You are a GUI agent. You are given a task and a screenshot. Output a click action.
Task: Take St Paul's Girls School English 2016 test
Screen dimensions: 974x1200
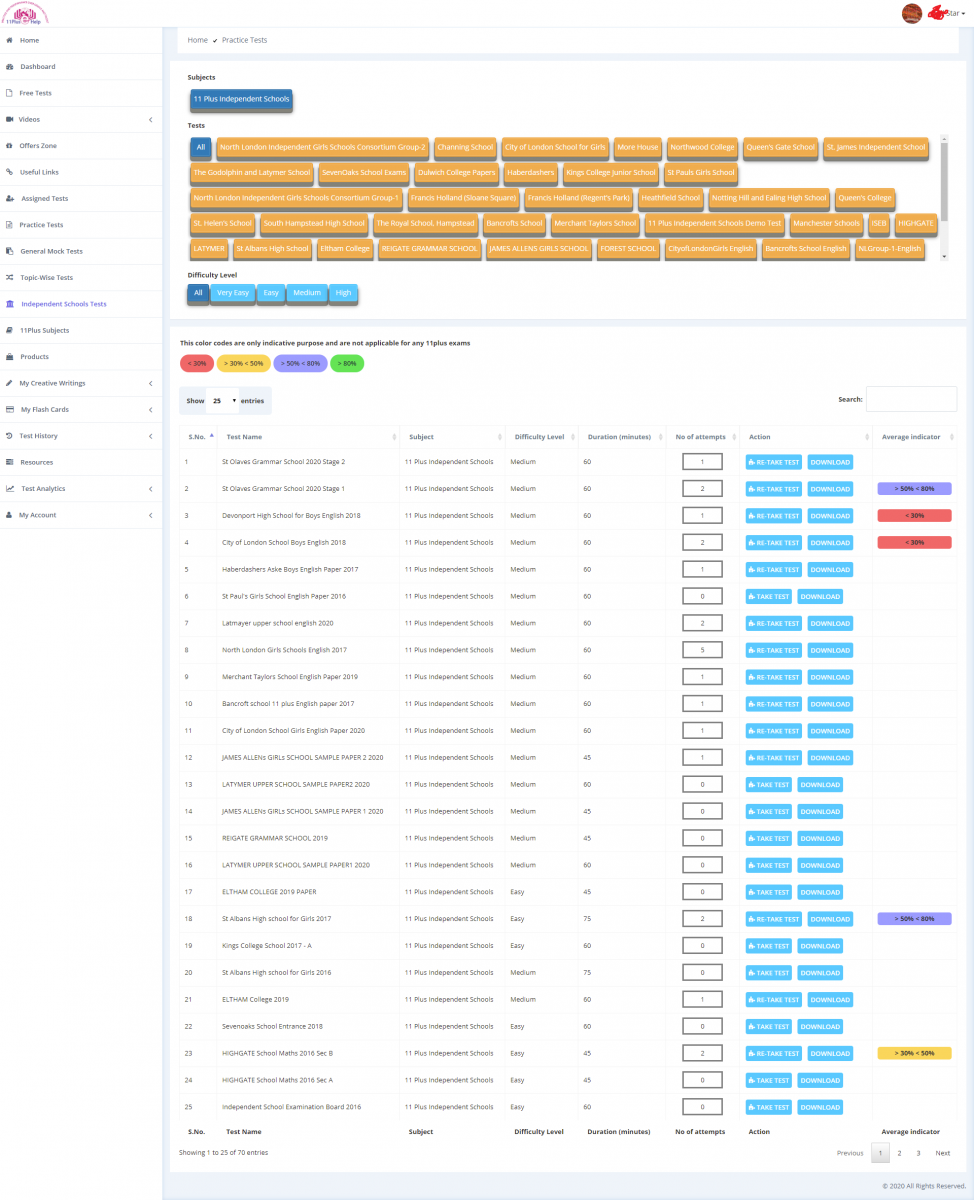click(768, 597)
